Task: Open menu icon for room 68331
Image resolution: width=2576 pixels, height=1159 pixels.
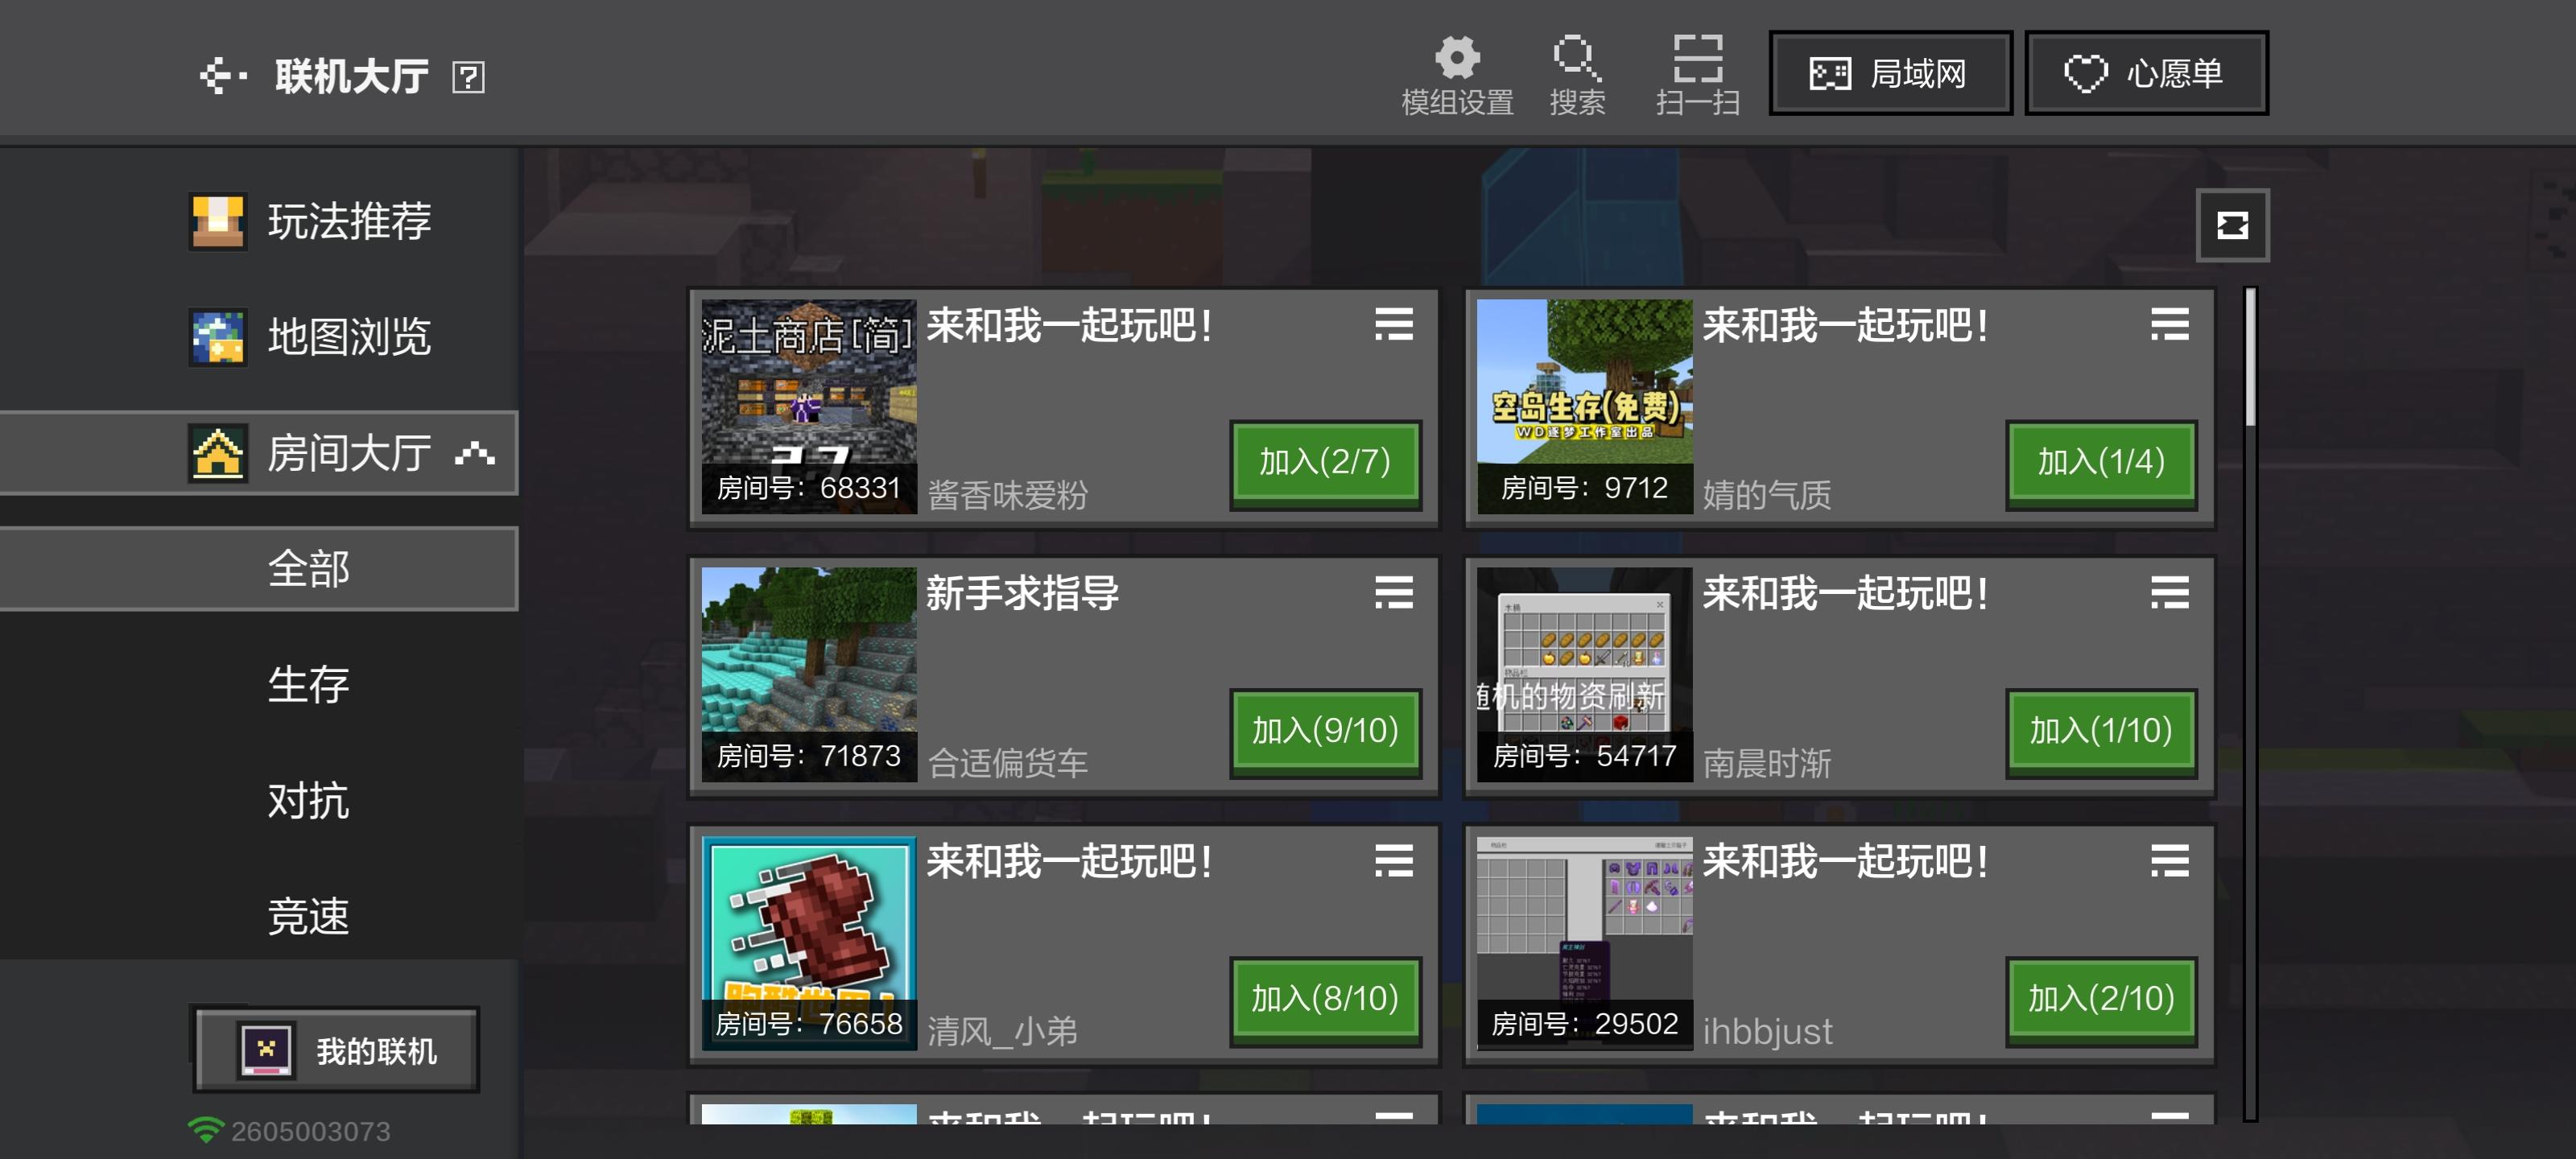Action: pyautogui.click(x=1393, y=324)
